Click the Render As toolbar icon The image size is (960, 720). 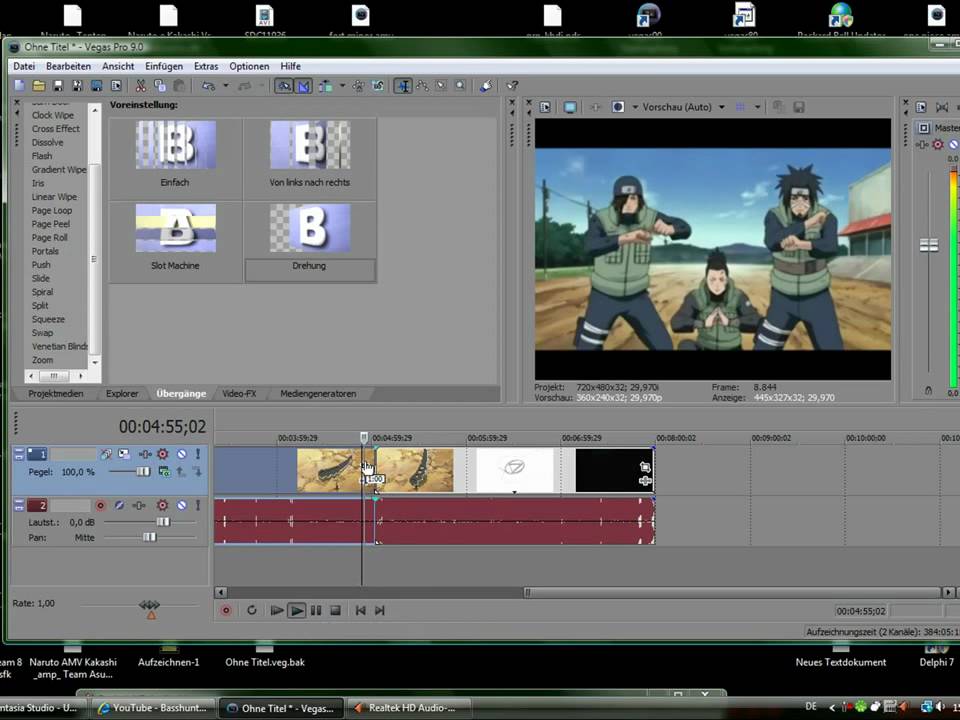97,86
